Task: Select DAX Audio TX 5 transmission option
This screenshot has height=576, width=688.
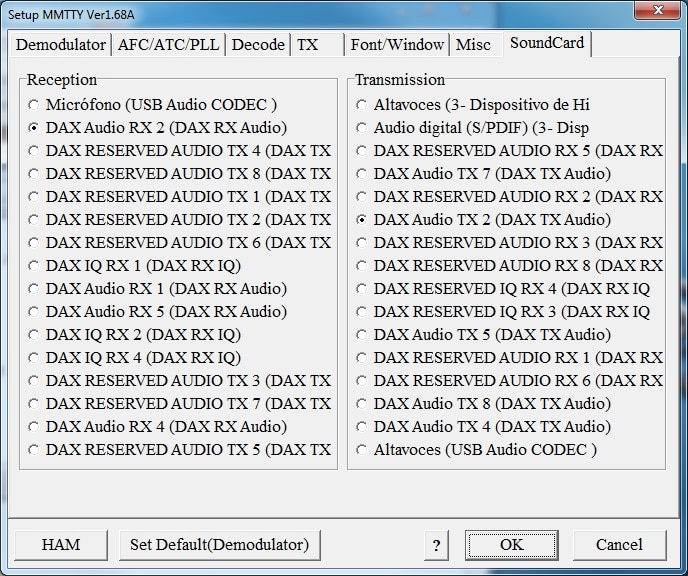Action: pyautogui.click(x=484, y=335)
